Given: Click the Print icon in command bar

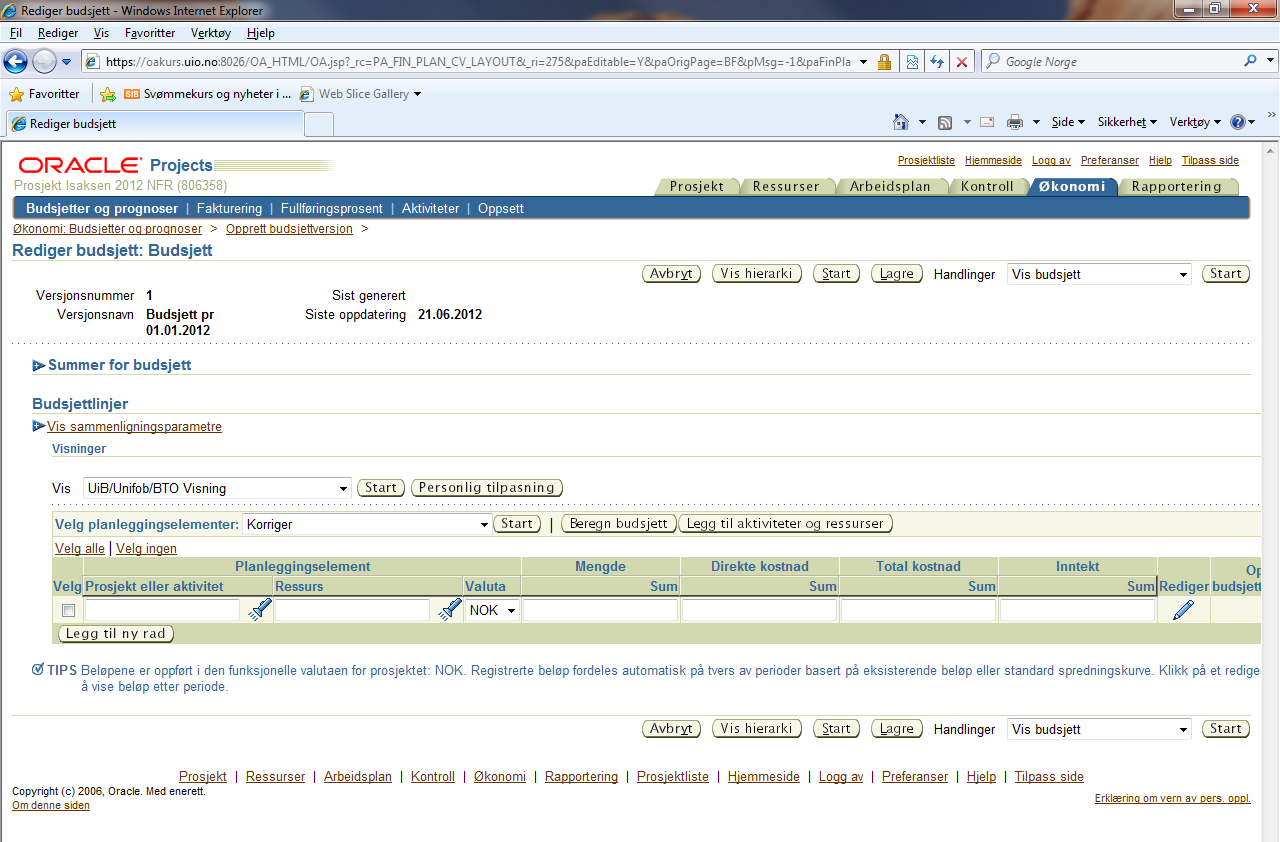Looking at the screenshot, I should 1015,122.
